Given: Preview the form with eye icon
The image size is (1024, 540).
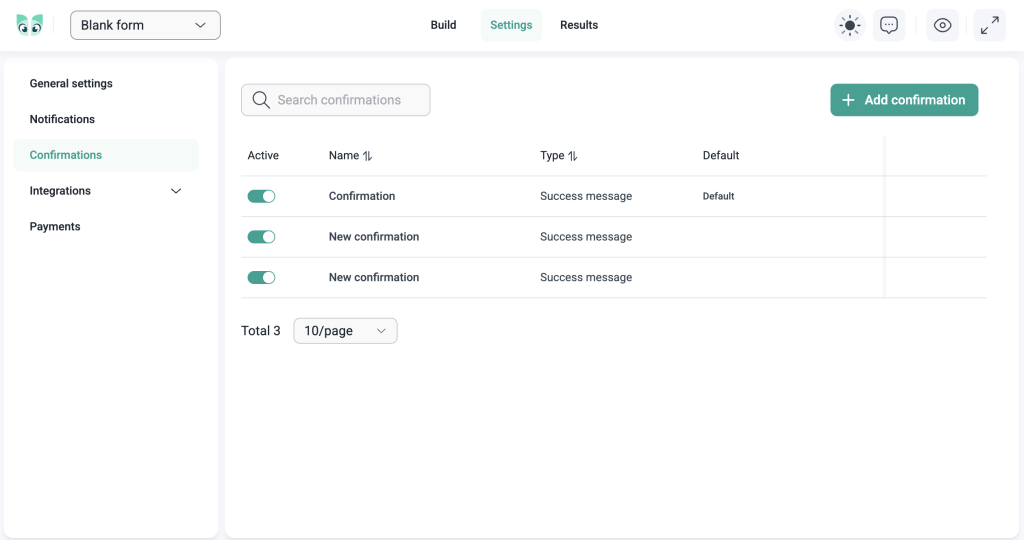Looking at the screenshot, I should point(942,25).
